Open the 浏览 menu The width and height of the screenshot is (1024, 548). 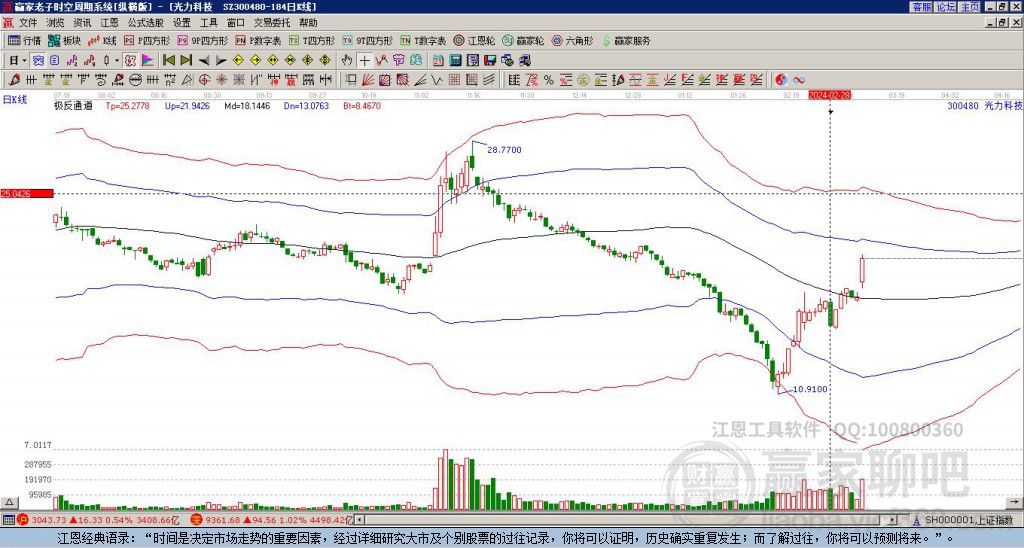(x=56, y=23)
